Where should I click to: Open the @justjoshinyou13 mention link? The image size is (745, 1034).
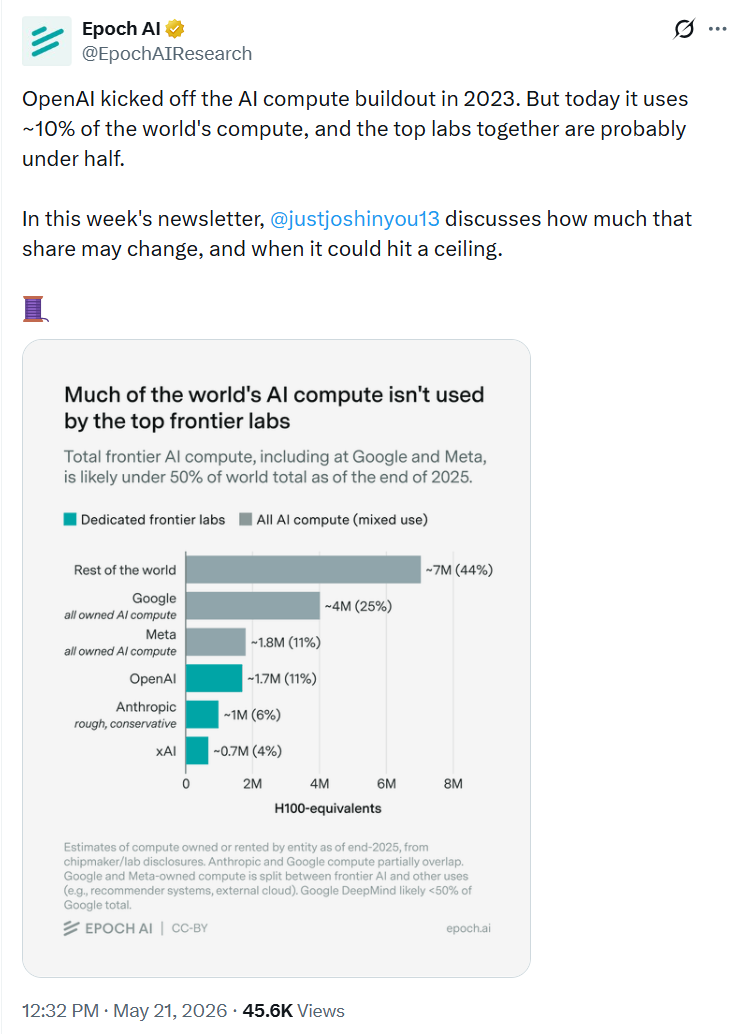point(355,218)
